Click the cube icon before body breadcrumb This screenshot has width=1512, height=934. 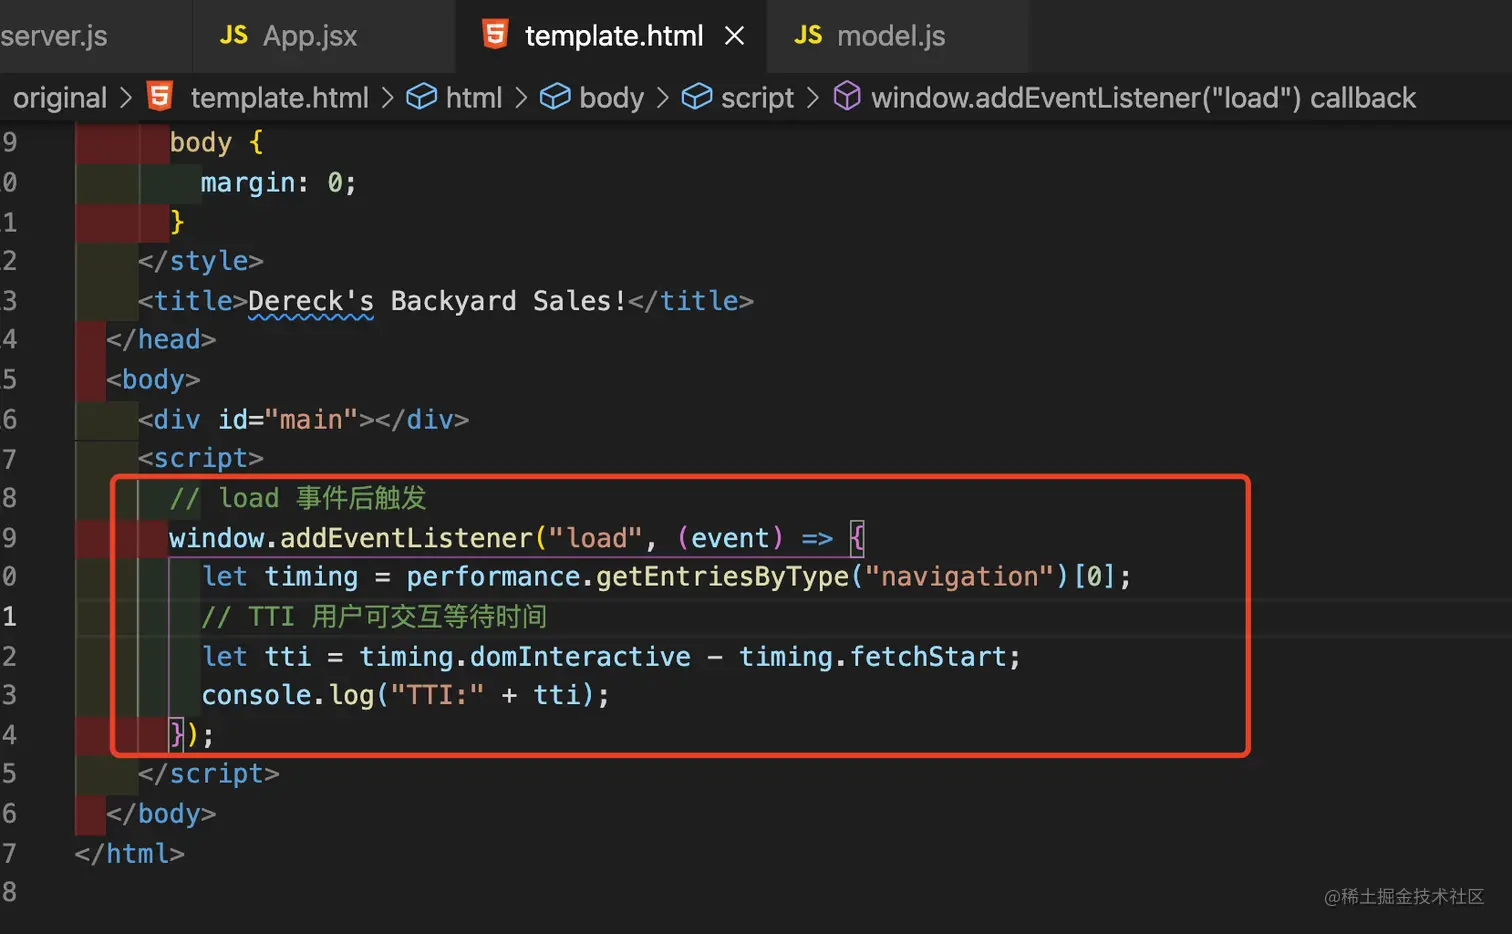point(555,97)
